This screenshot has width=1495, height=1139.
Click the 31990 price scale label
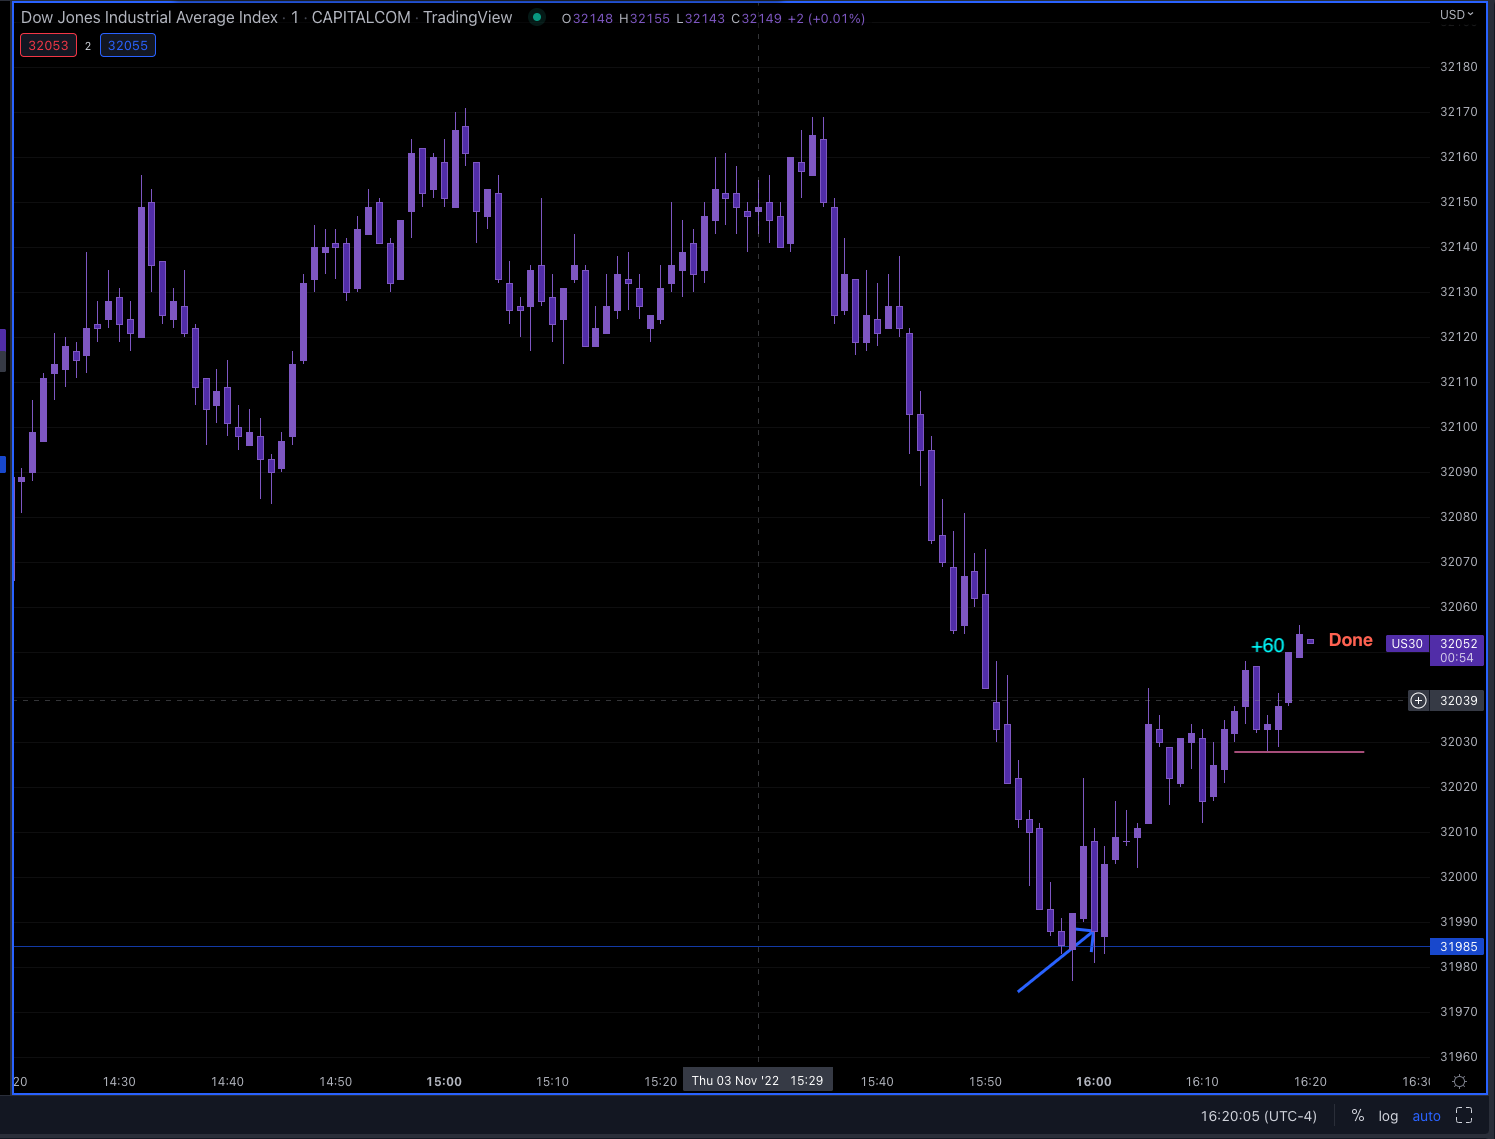(1458, 922)
